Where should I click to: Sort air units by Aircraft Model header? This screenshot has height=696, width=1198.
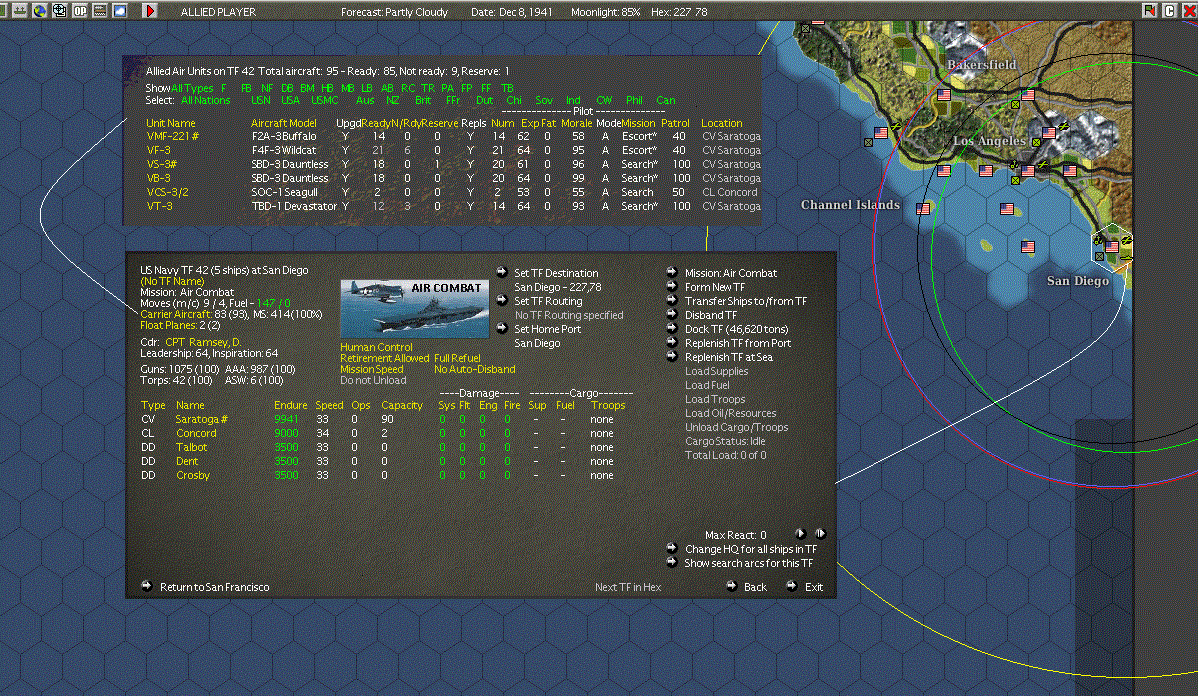[x=283, y=123]
